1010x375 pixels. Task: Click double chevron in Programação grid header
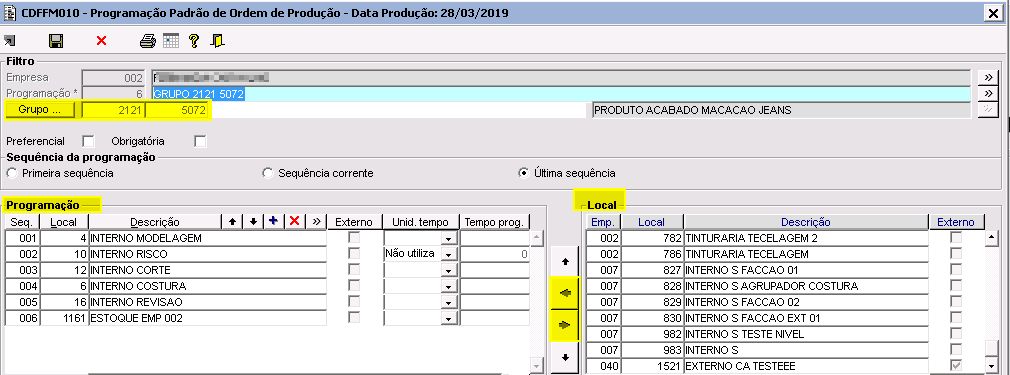point(316,222)
